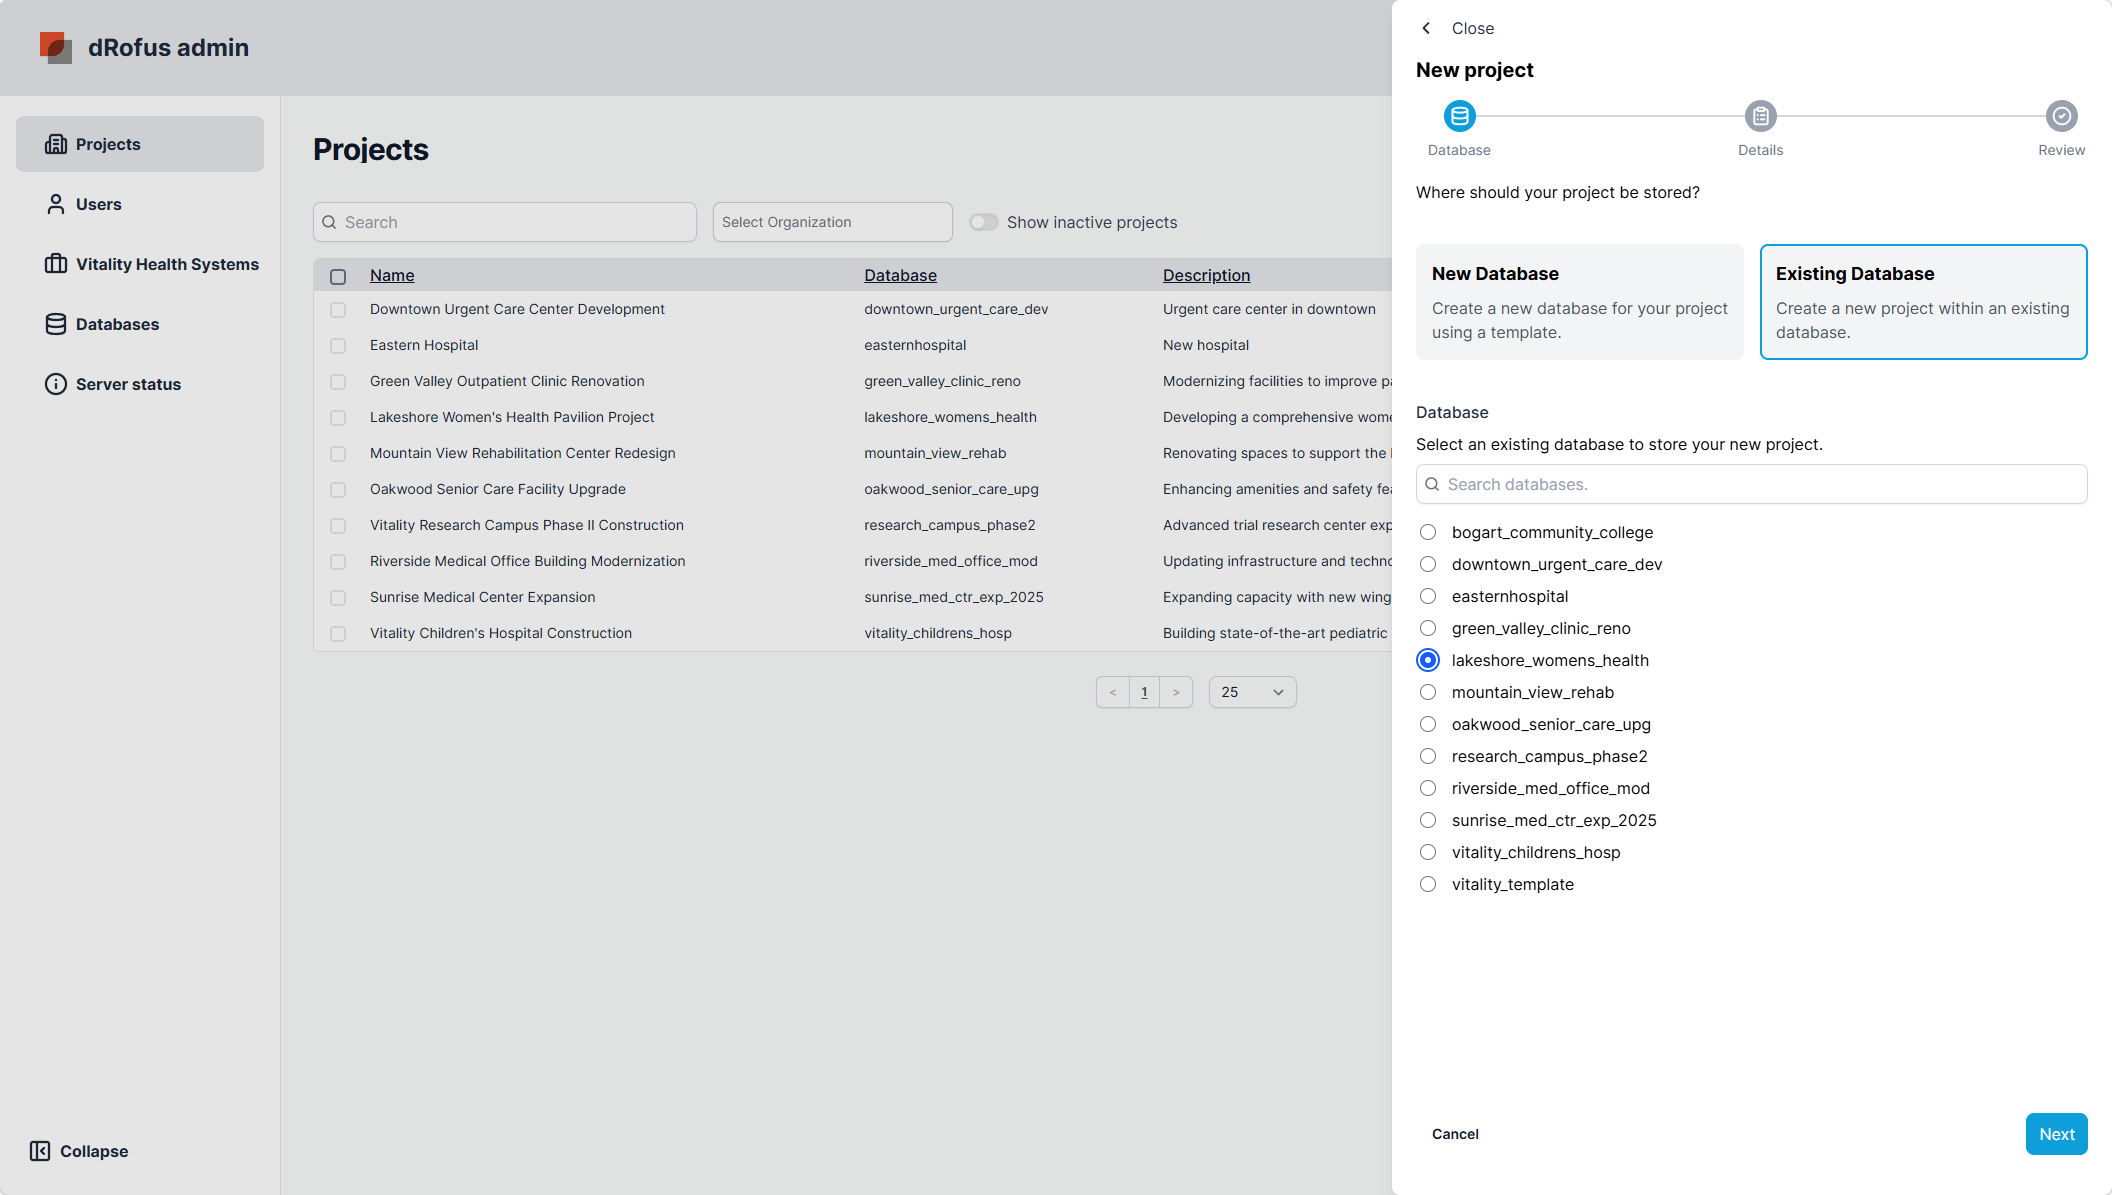The width and height of the screenshot is (2112, 1195).
Task: Click the Database step icon in wizard
Action: point(1460,116)
